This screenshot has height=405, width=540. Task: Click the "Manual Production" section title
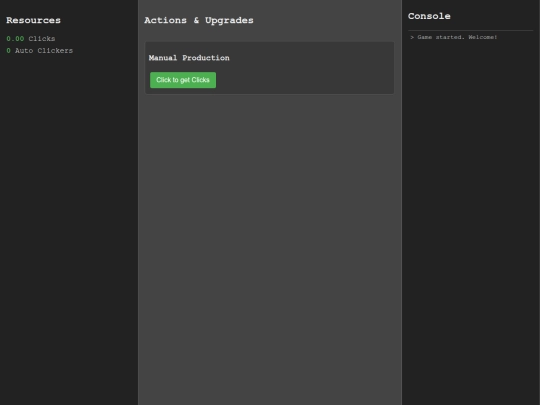pyautogui.click(x=189, y=58)
